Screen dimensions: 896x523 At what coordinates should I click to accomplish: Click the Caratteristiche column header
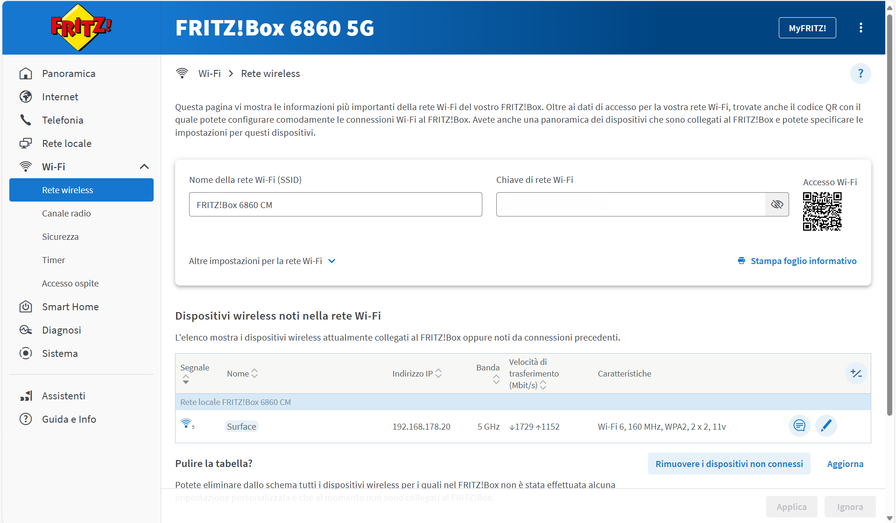coord(624,373)
